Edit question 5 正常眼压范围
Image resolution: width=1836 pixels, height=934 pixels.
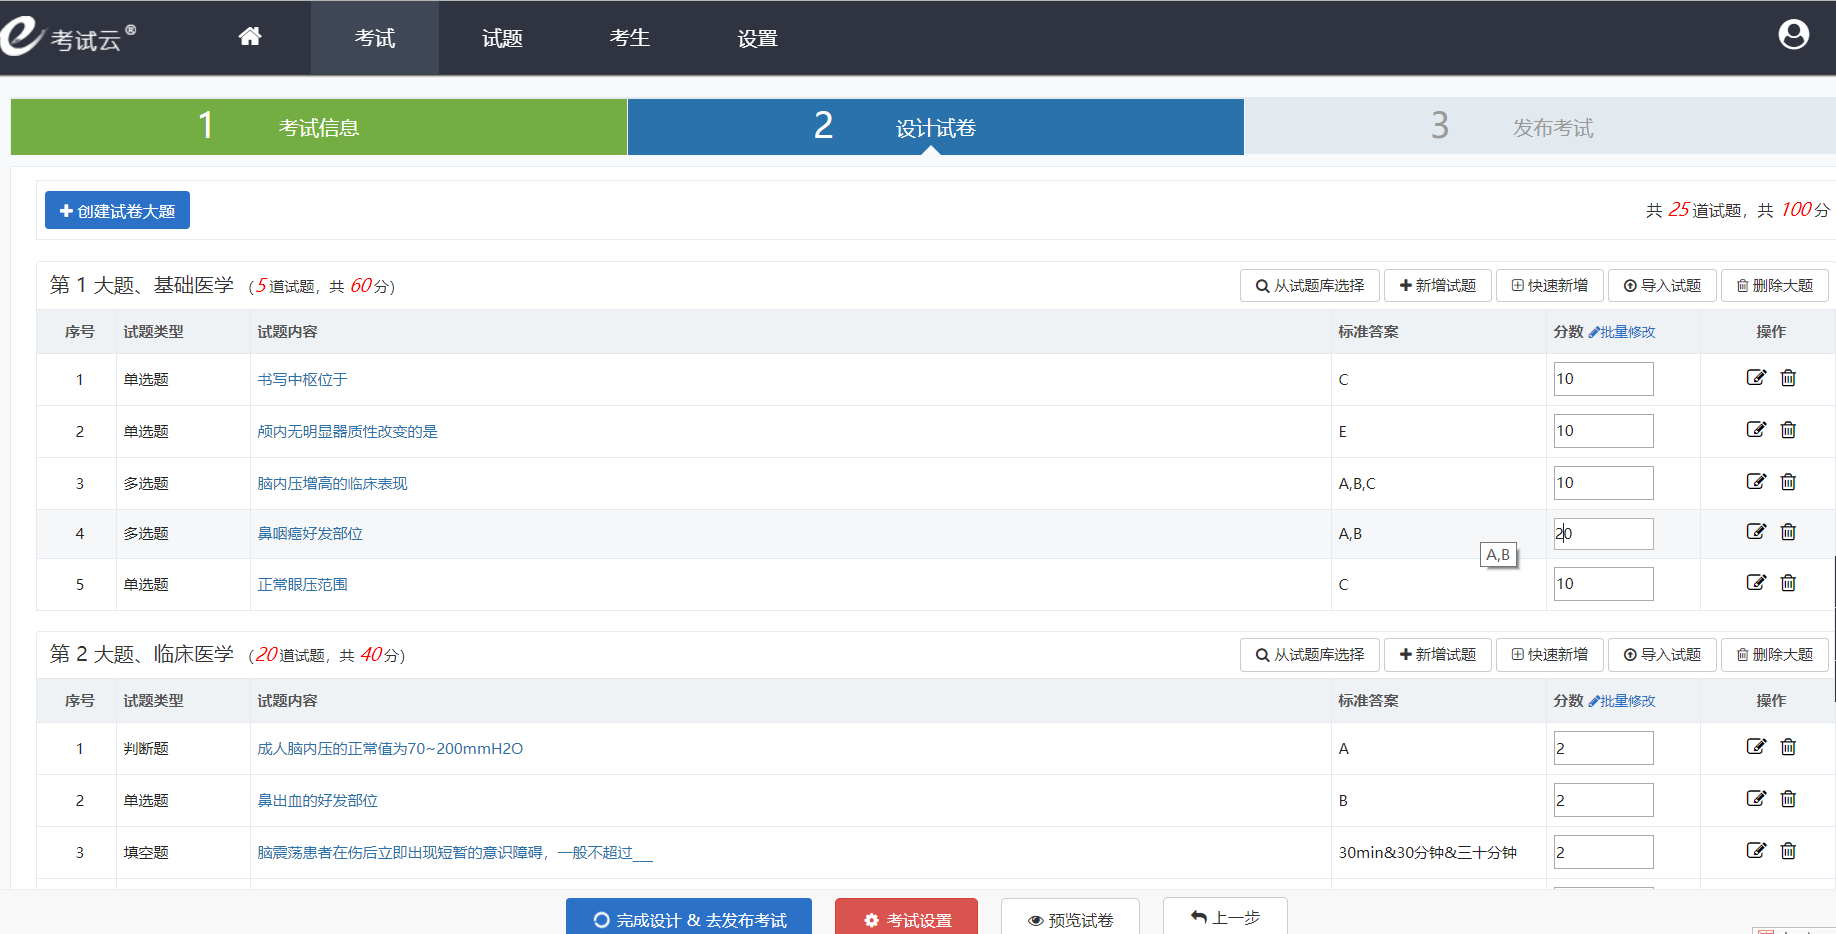(x=1756, y=583)
